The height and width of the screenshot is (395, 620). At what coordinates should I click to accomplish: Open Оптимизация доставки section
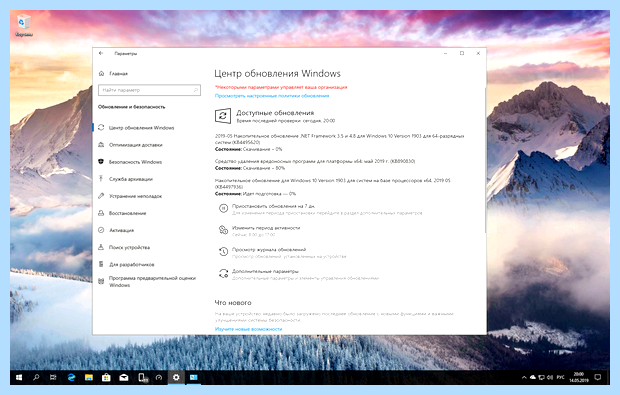click(x=130, y=145)
